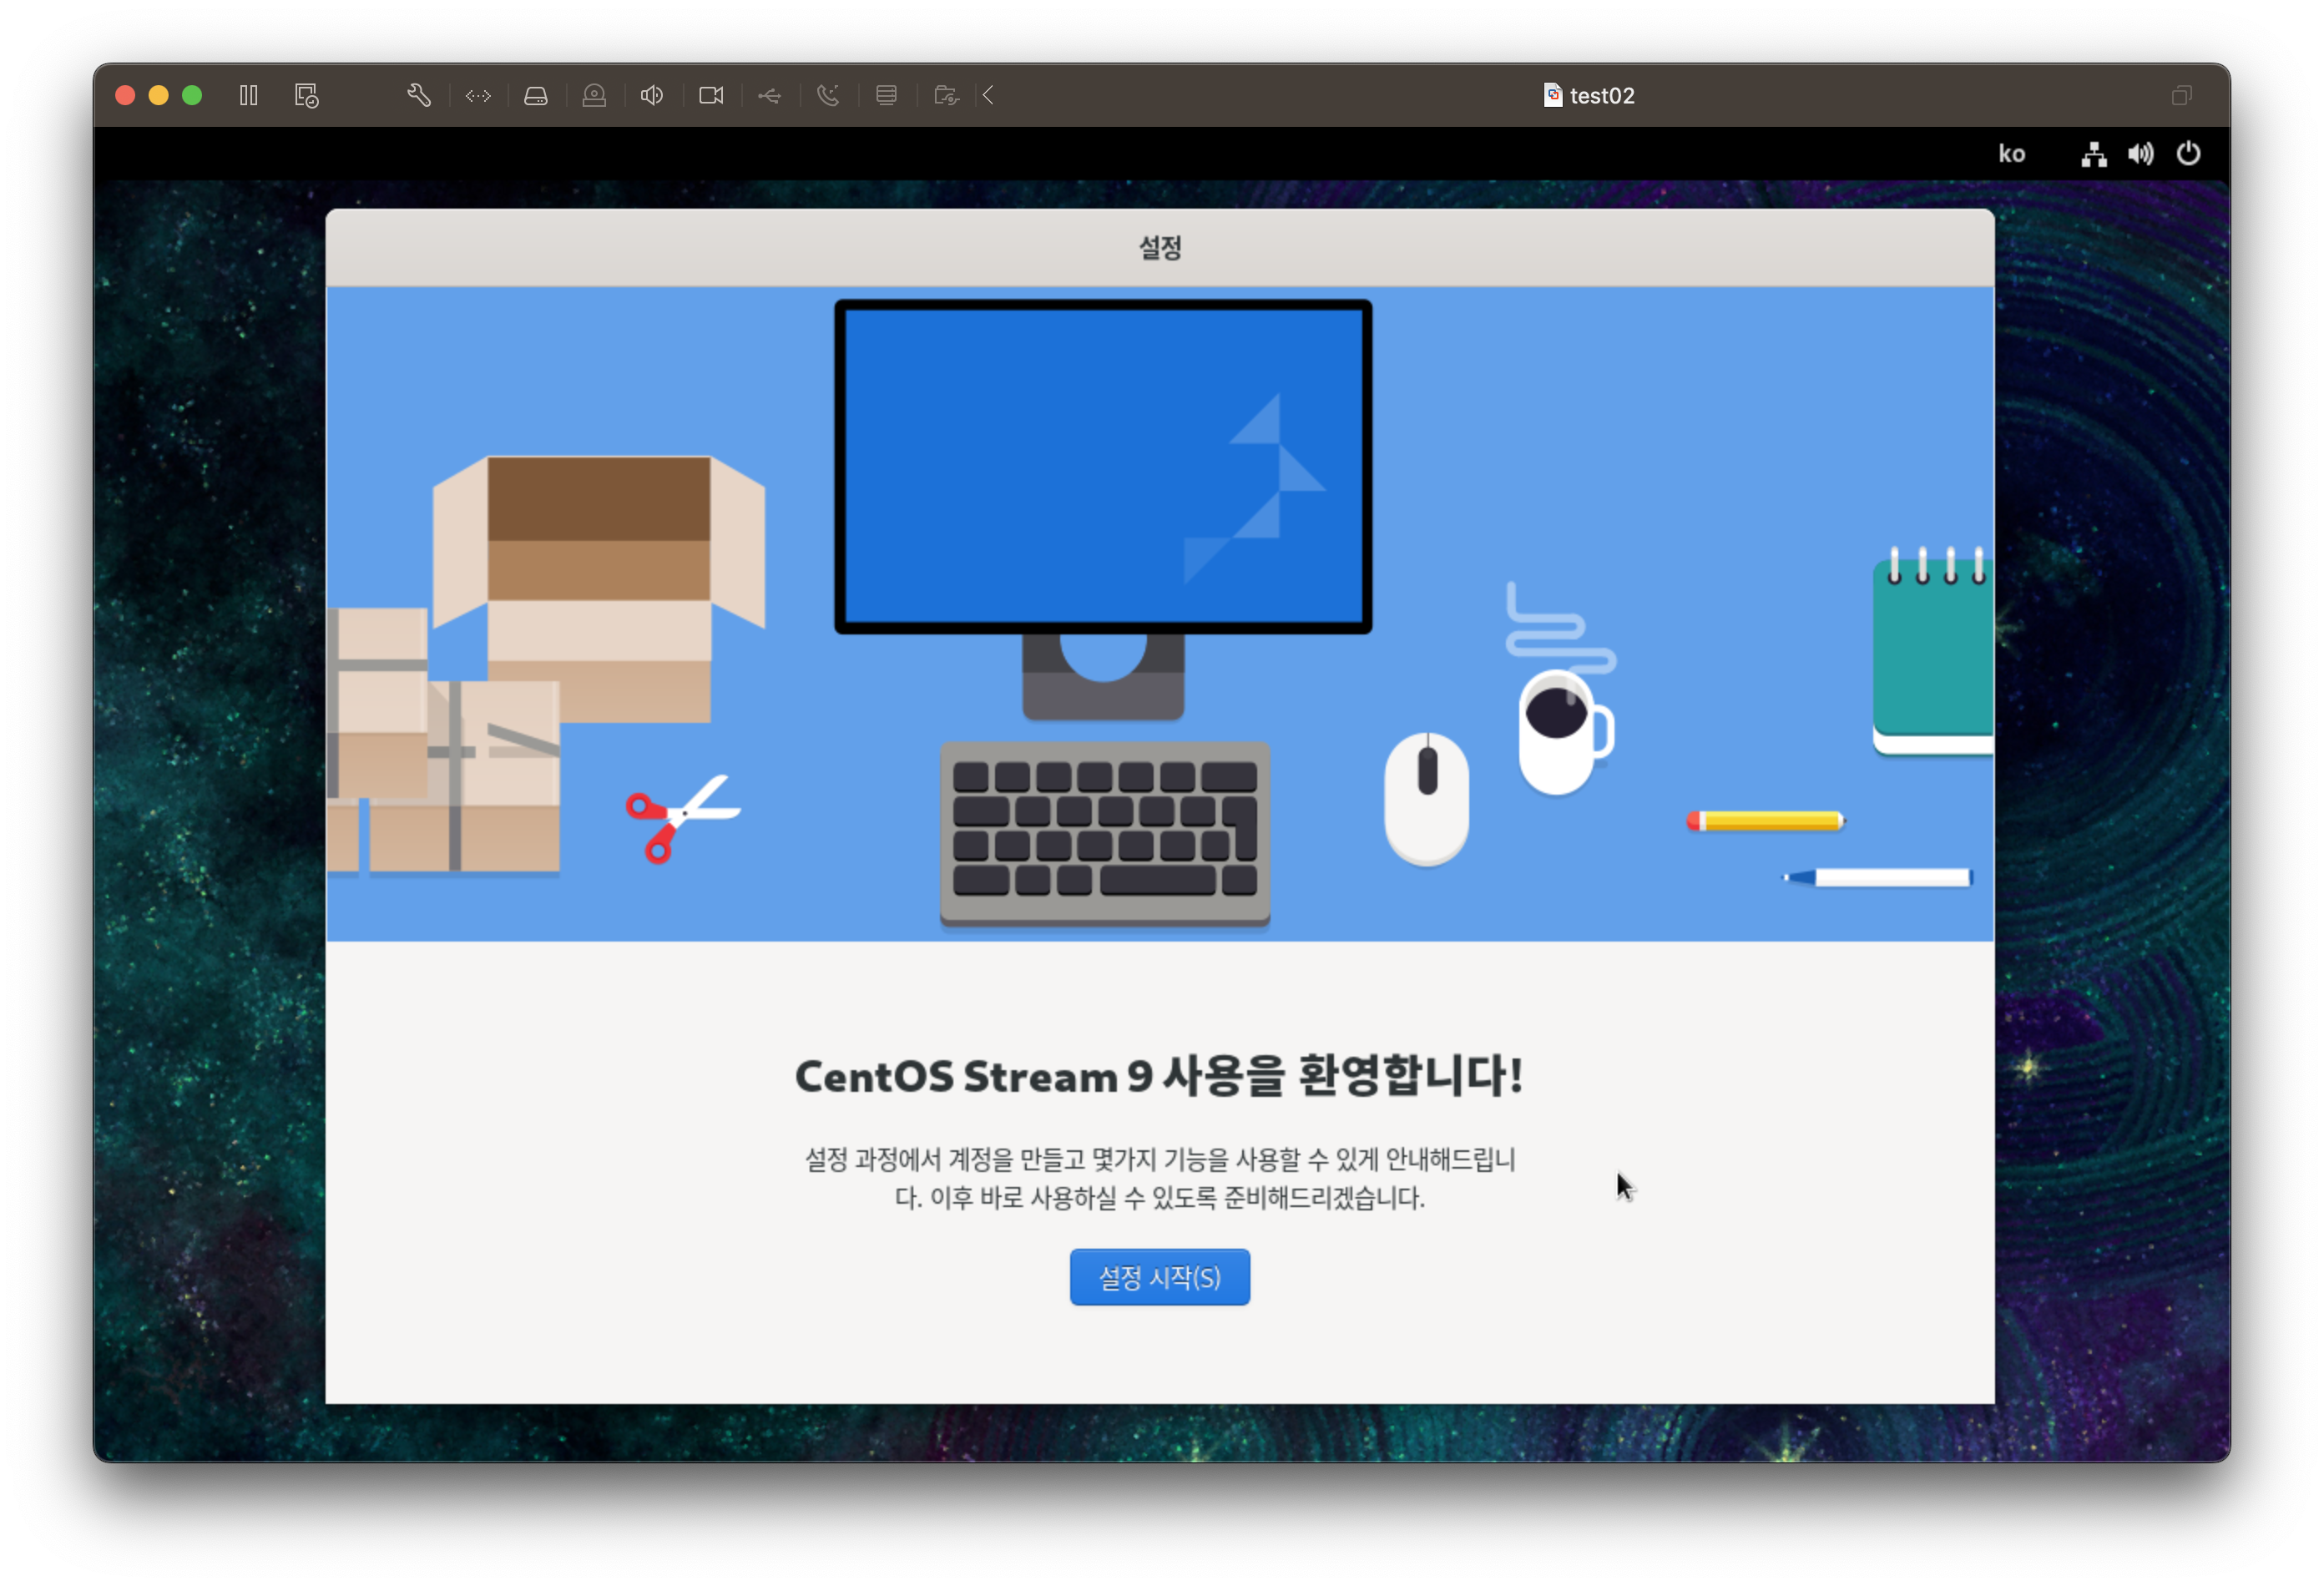Click the 설정 시작(S) button
2324x1586 pixels.
click(1159, 1277)
